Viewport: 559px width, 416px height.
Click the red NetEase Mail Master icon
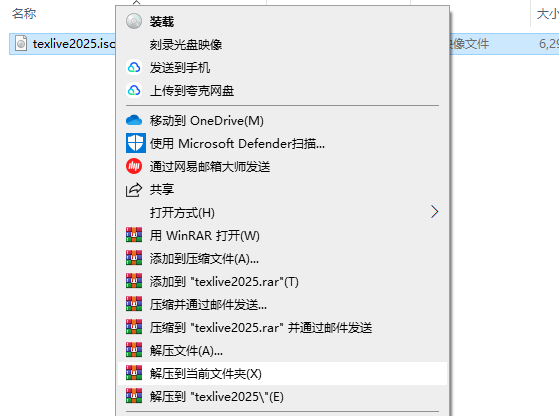[x=134, y=166]
